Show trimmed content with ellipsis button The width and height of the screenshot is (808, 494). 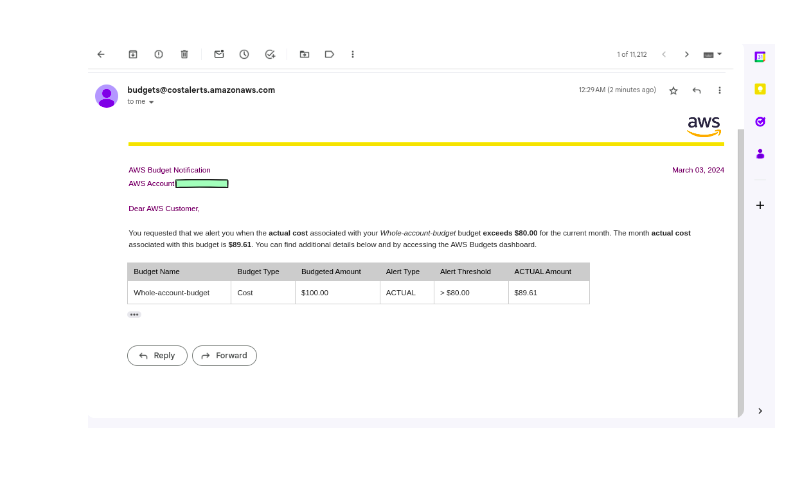click(x=134, y=314)
